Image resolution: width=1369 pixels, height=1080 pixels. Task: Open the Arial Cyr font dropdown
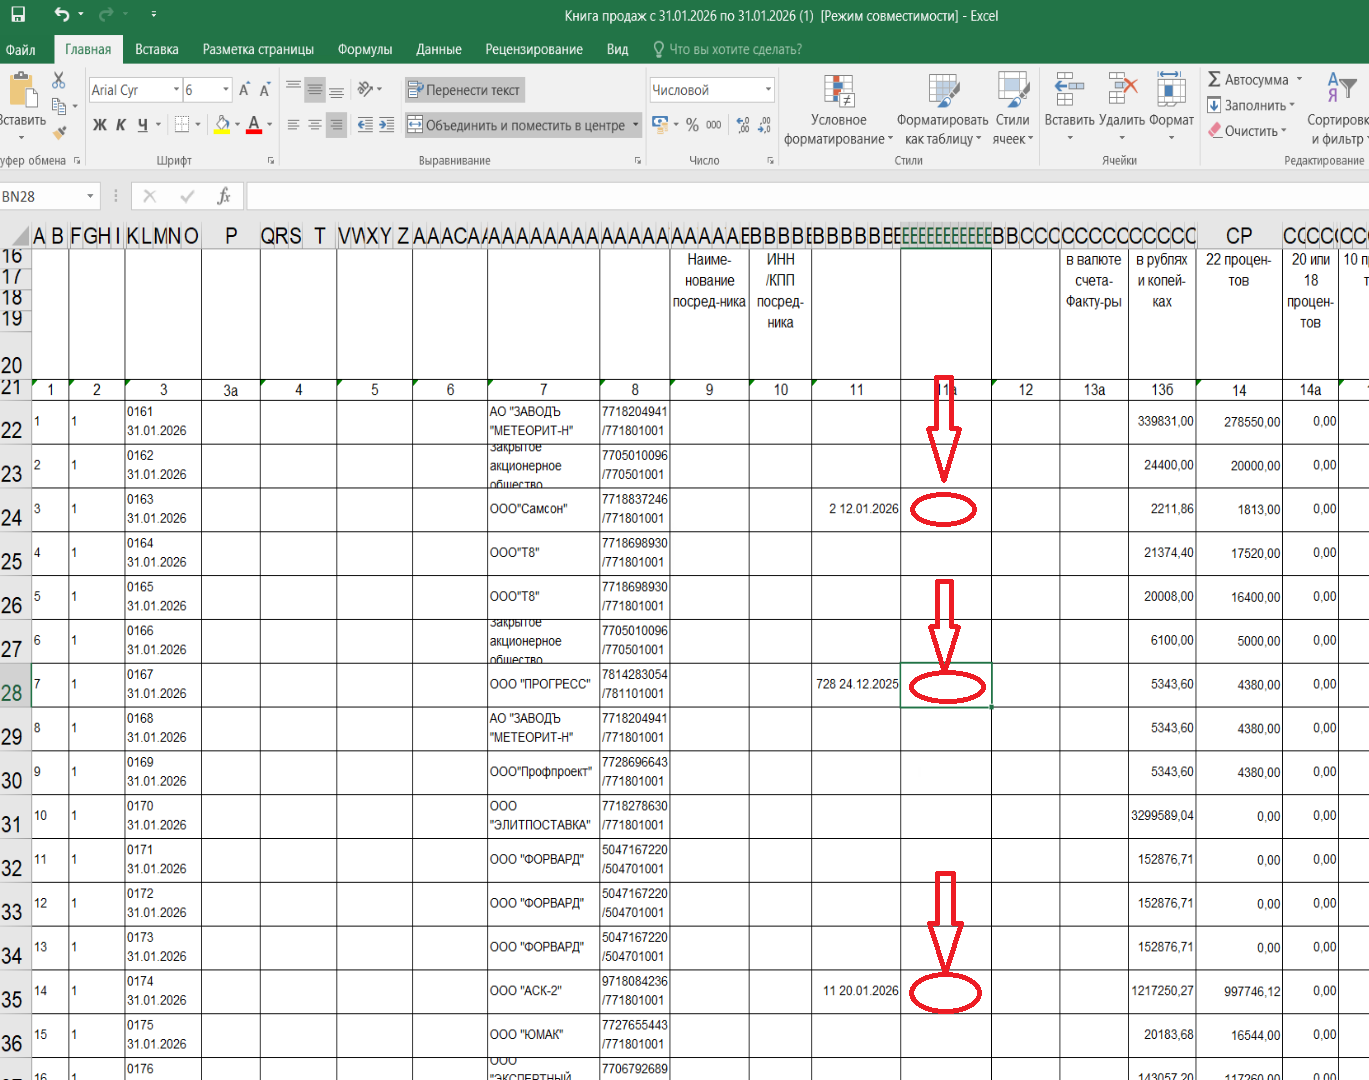(x=176, y=90)
